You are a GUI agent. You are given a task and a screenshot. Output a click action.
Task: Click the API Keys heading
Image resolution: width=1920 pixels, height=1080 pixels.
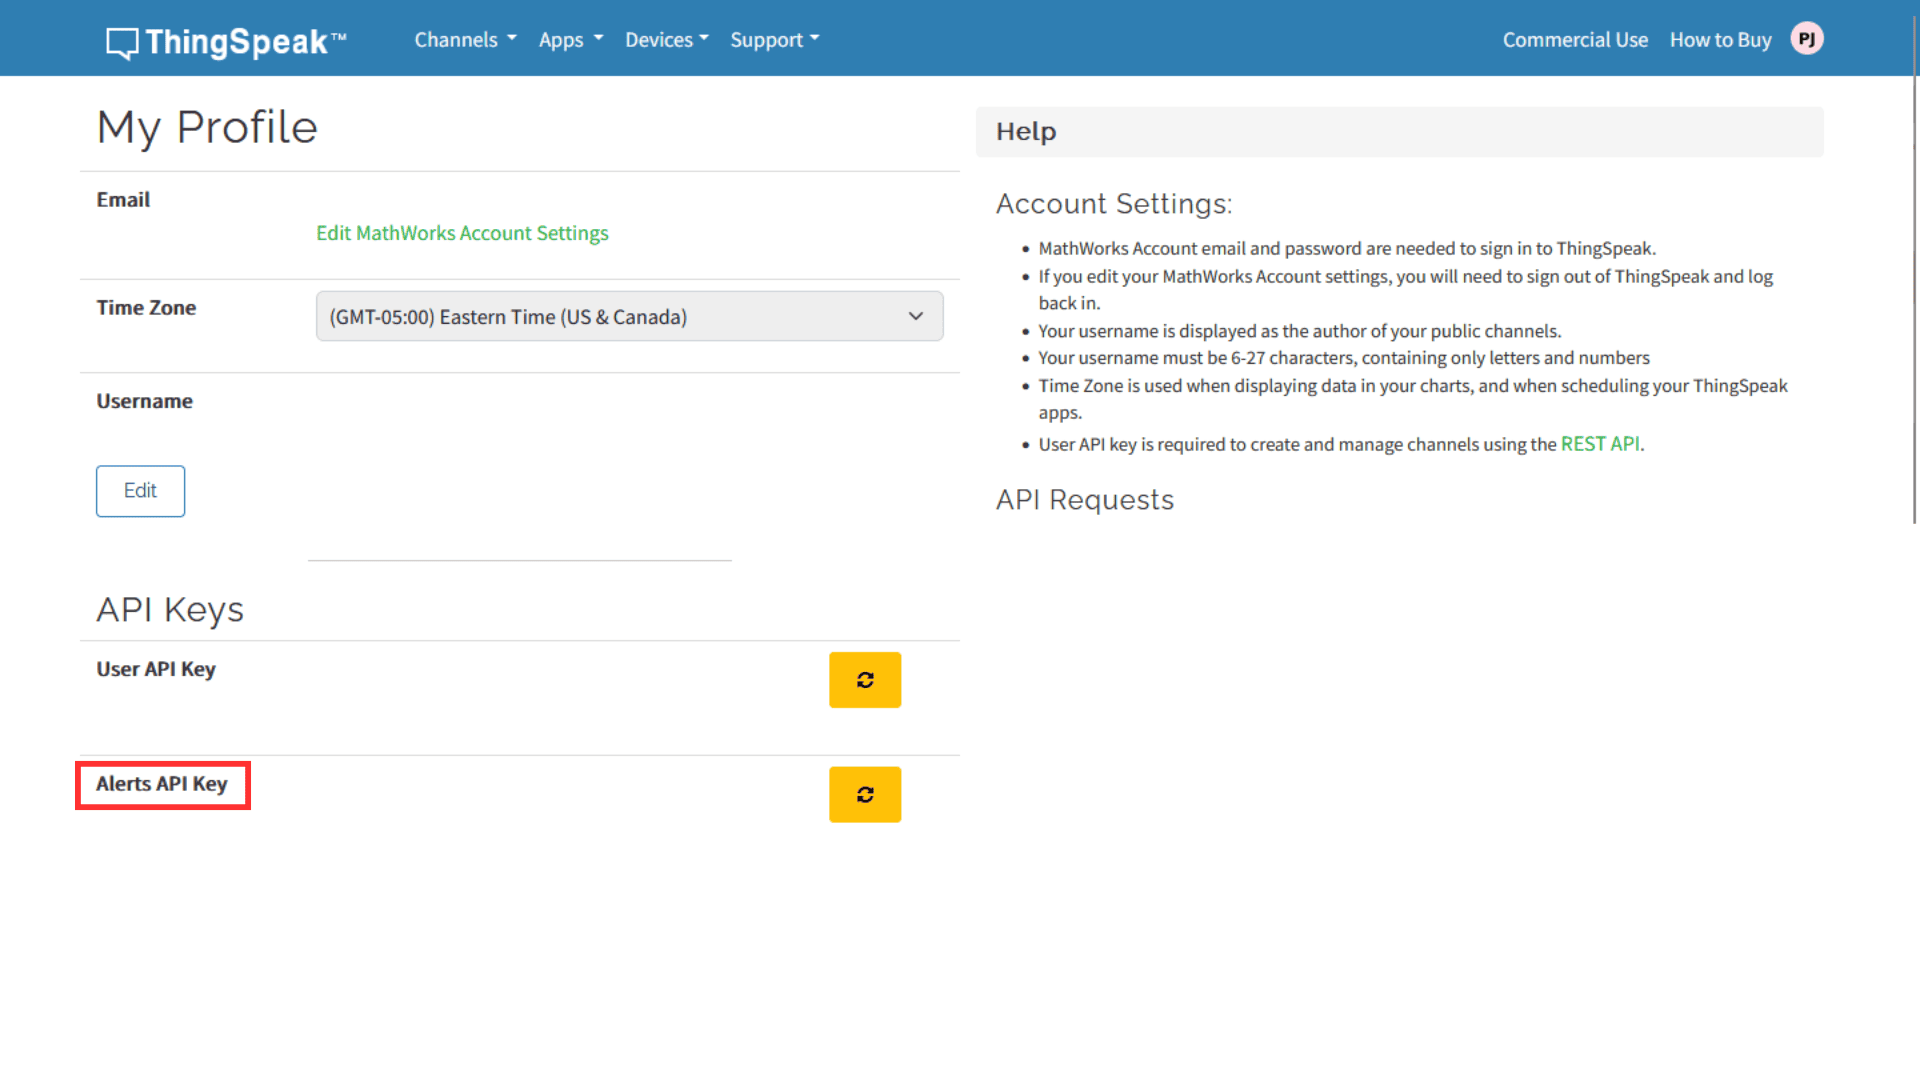tap(170, 610)
